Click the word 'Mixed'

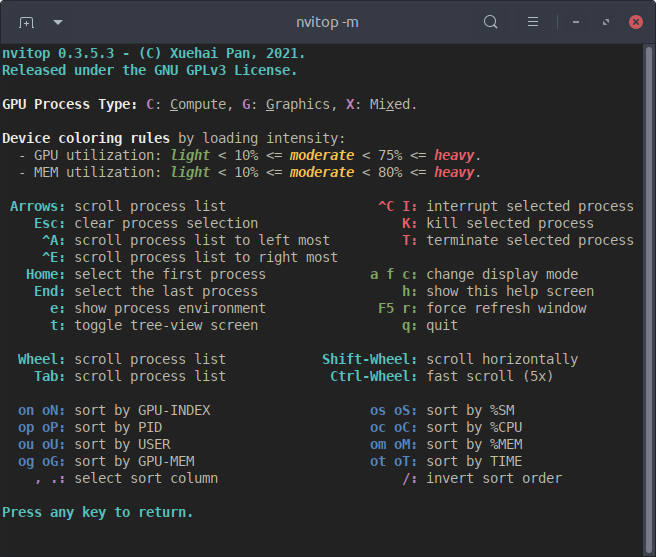coord(390,104)
